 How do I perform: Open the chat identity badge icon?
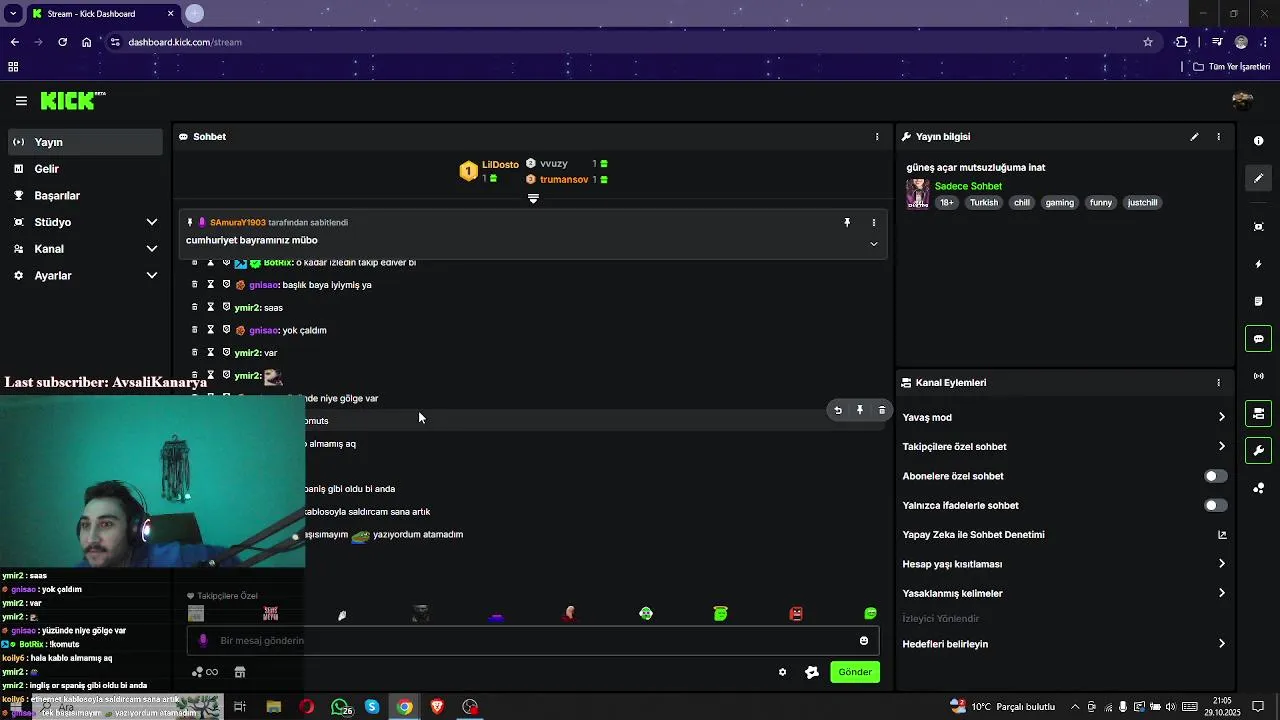[x=811, y=672]
